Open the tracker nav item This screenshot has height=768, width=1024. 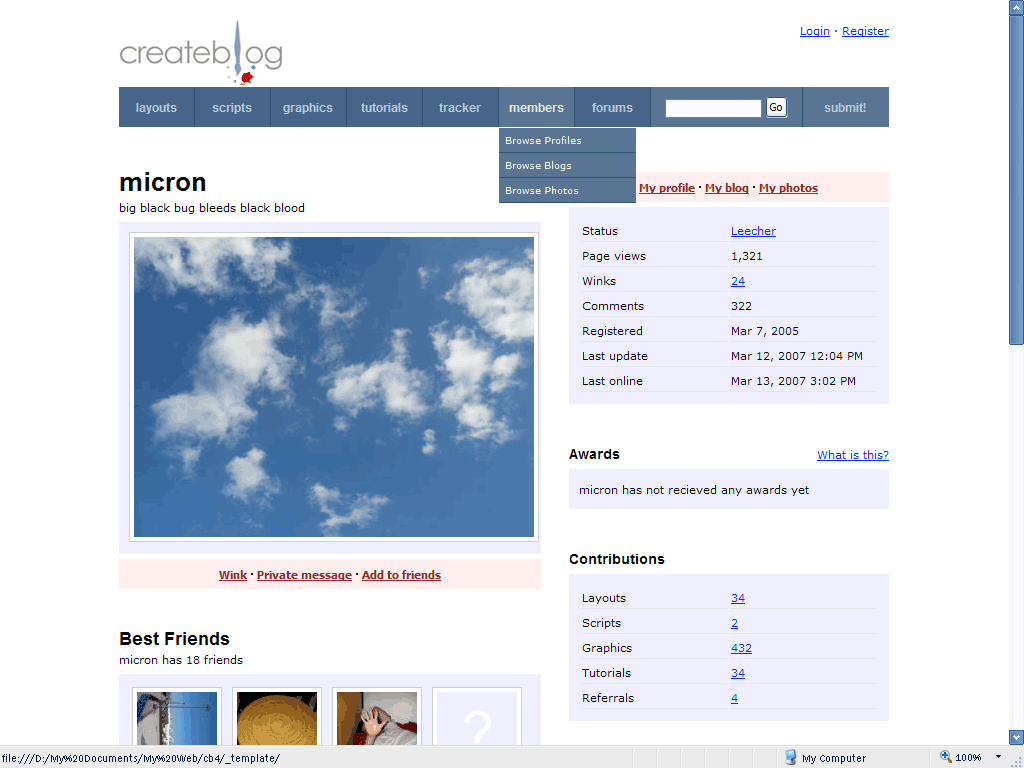tap(460, 108)
